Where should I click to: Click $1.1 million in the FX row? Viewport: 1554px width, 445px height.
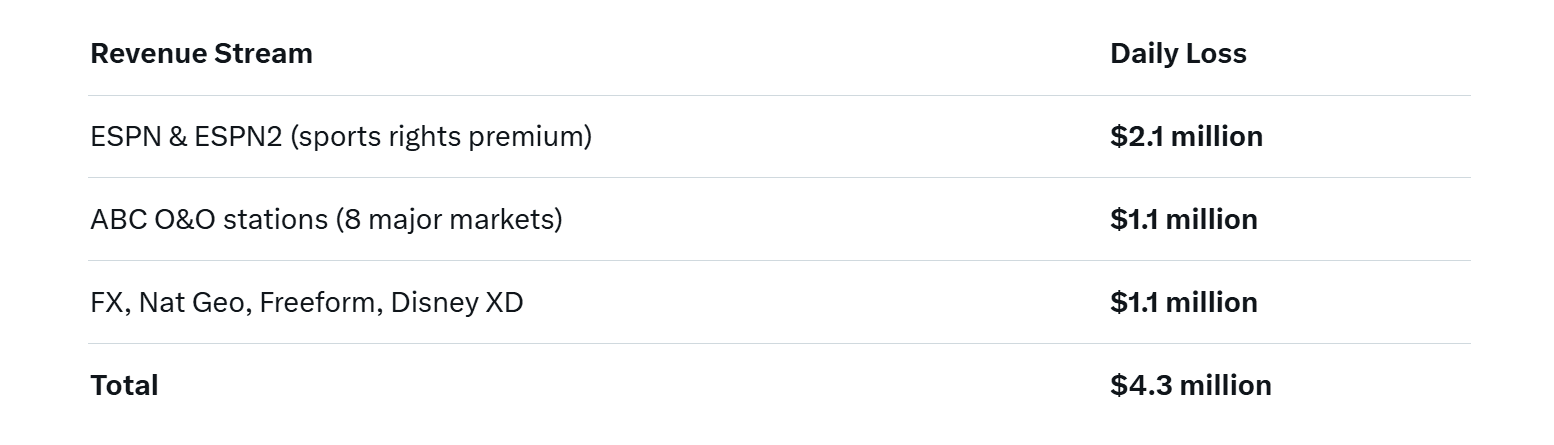[x=1183, y=302]
